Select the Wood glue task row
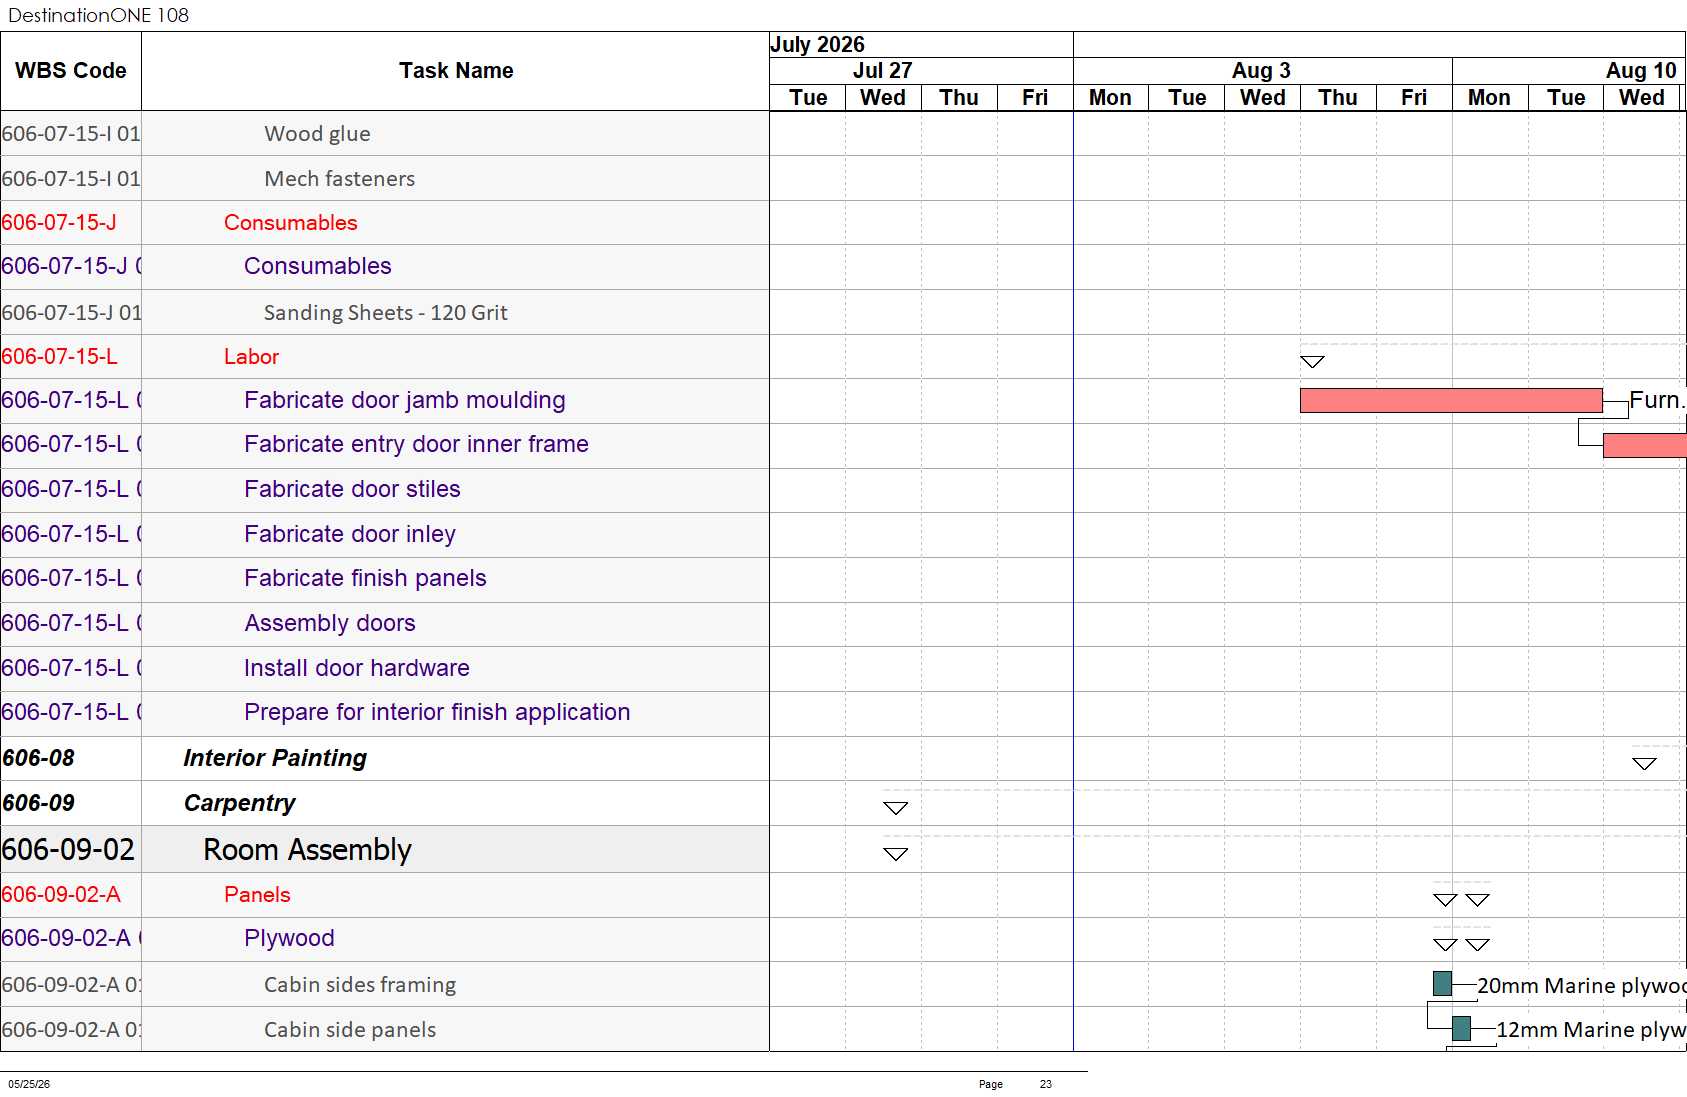 click(385, 134)
